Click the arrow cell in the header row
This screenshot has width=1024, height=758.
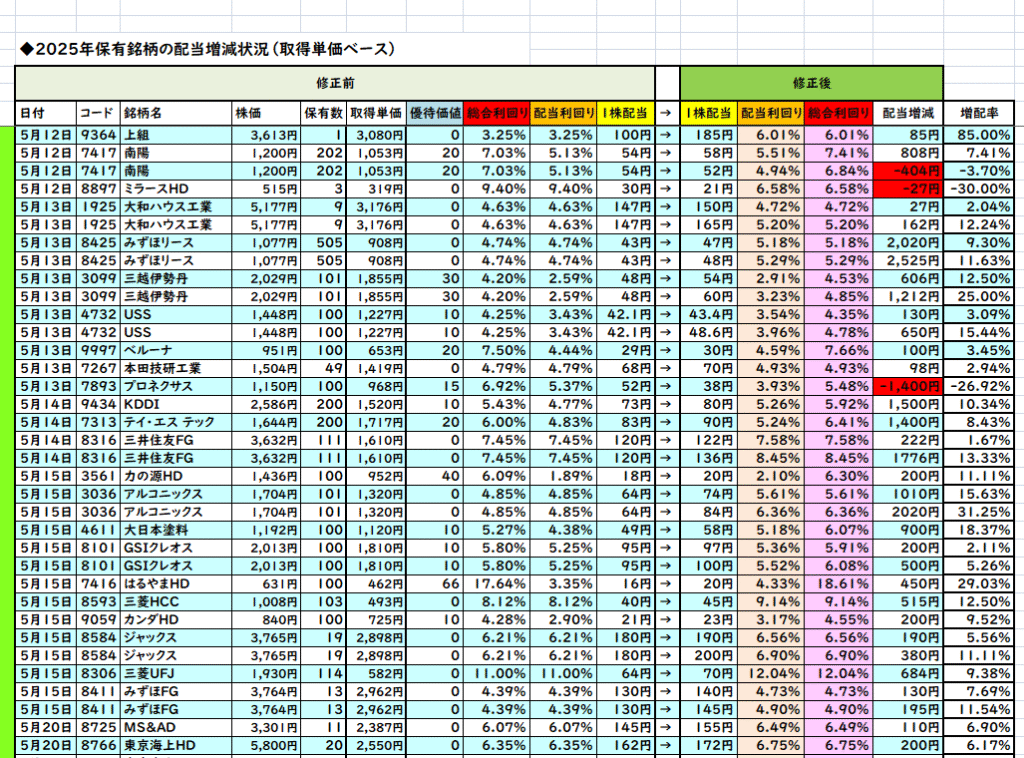666,113
